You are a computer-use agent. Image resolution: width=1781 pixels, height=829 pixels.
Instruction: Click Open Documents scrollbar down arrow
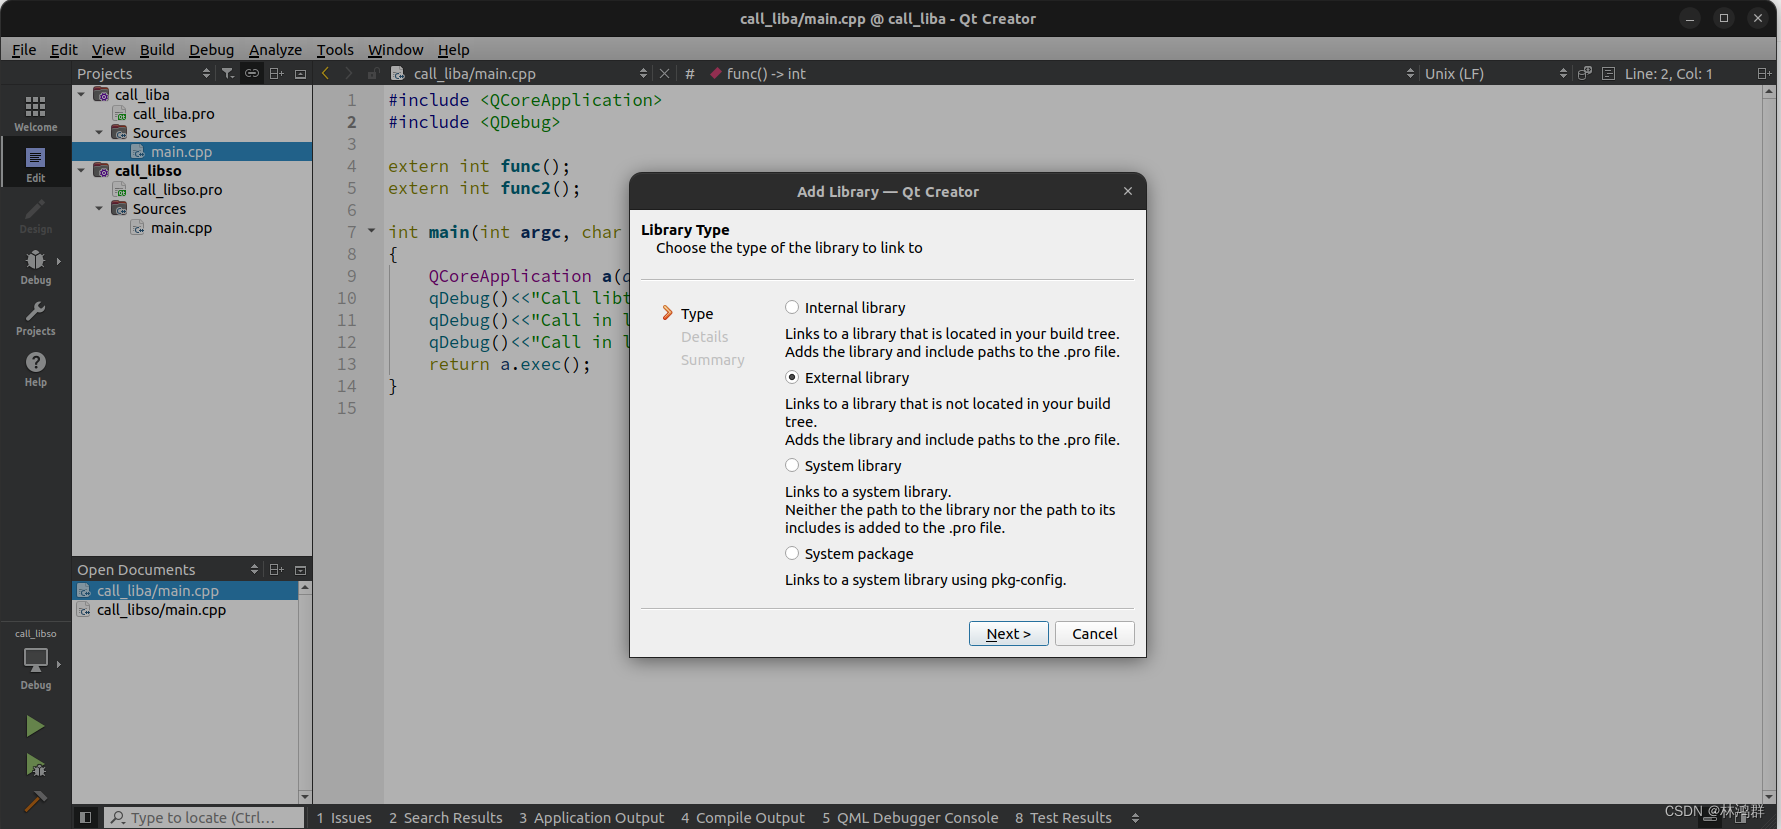pyautogui.click(x=305, y=797)
